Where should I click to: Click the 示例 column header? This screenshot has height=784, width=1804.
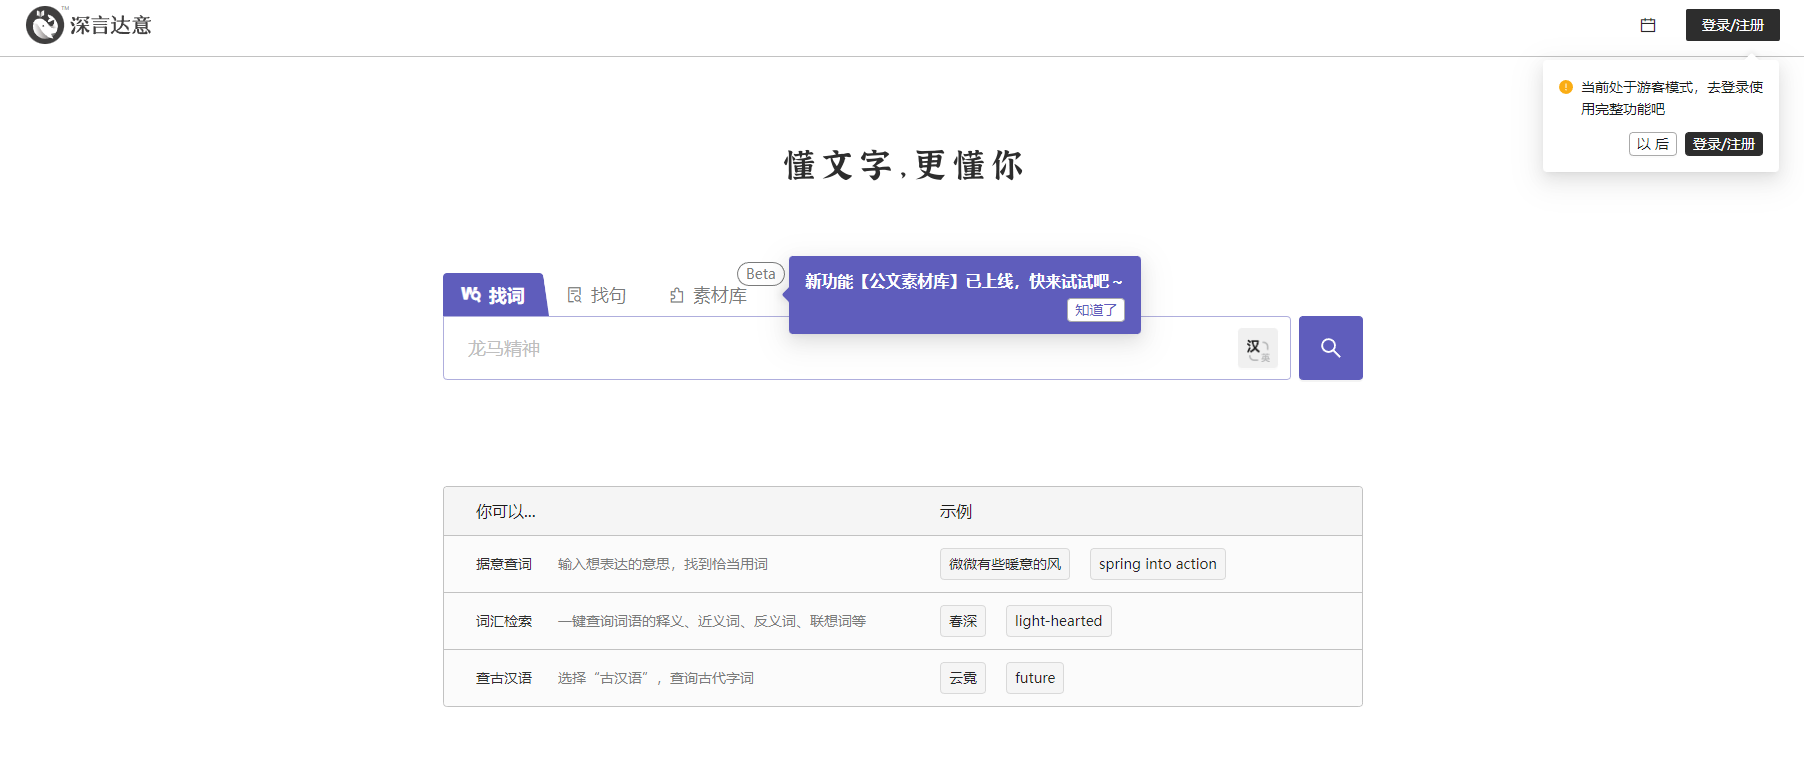(956, 512)
